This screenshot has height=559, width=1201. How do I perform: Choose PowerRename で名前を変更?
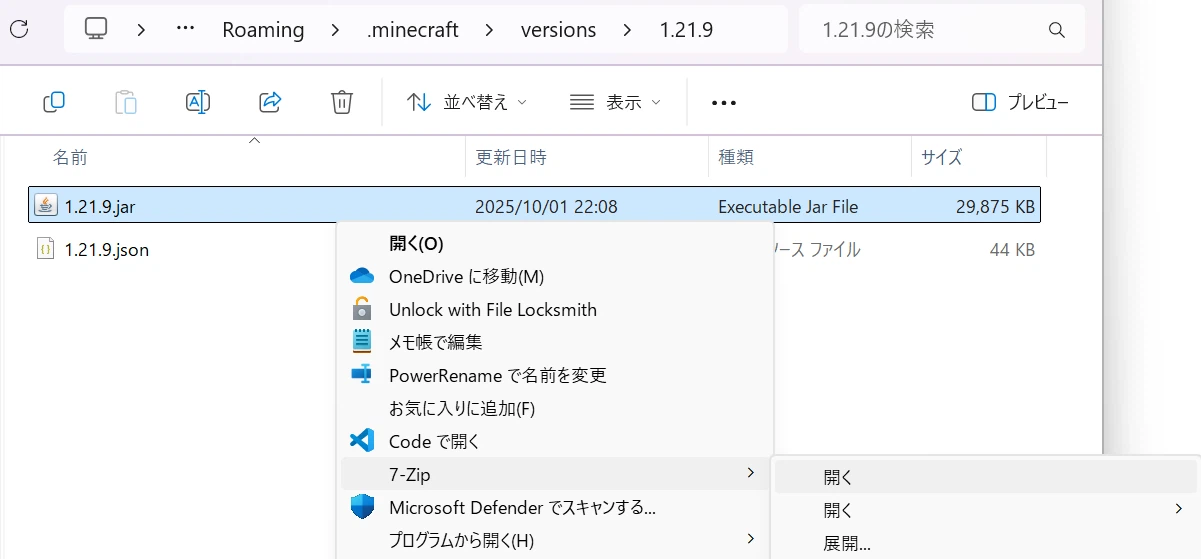[555, 375]
